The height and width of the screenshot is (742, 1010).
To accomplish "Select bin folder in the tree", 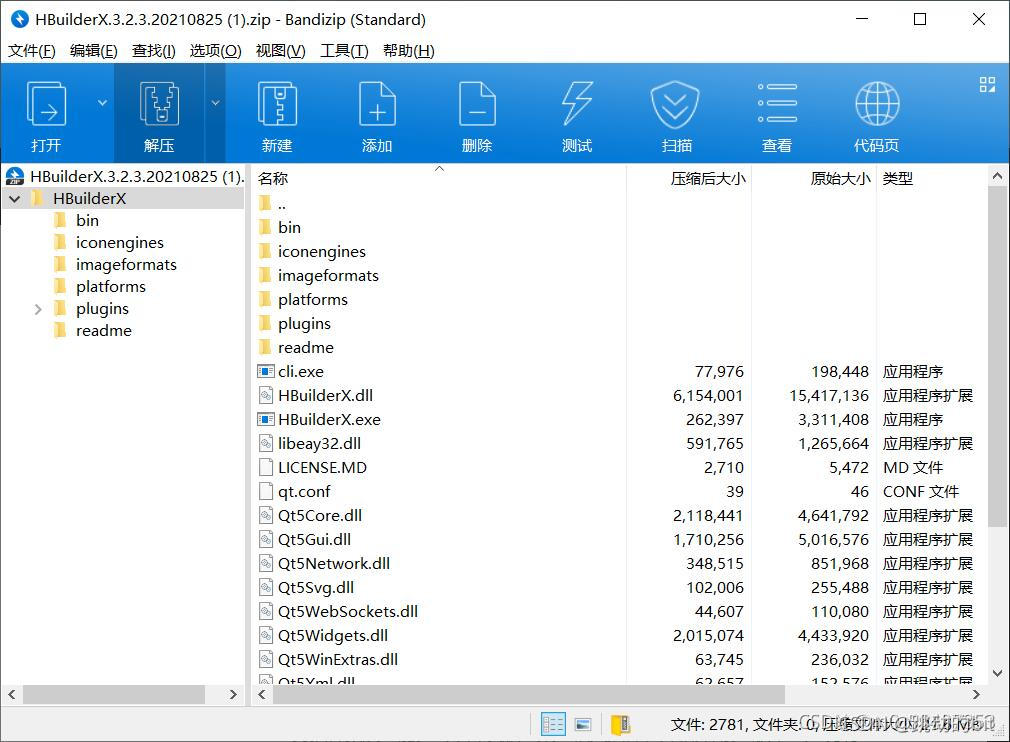I will click(x=76, y=221).
